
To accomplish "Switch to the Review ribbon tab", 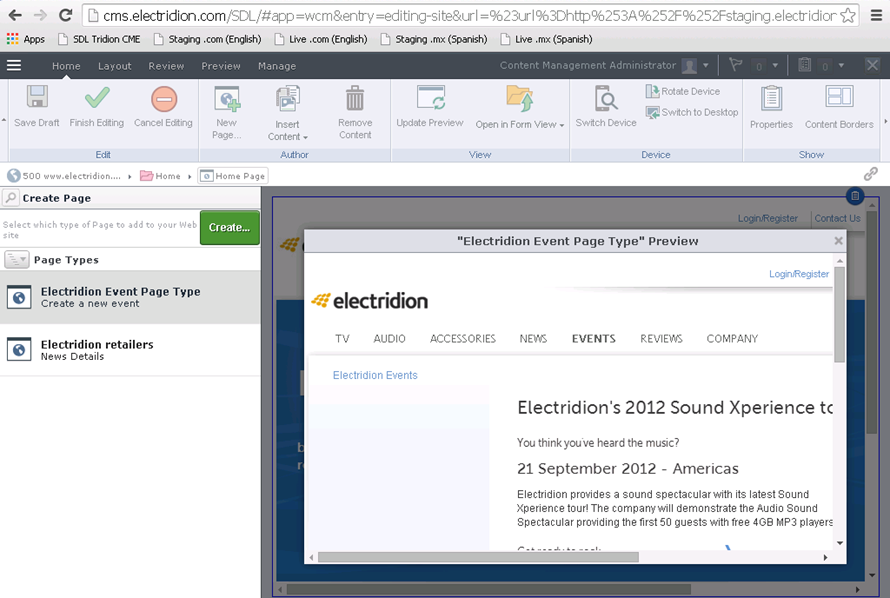I will (x=166, y=66).
